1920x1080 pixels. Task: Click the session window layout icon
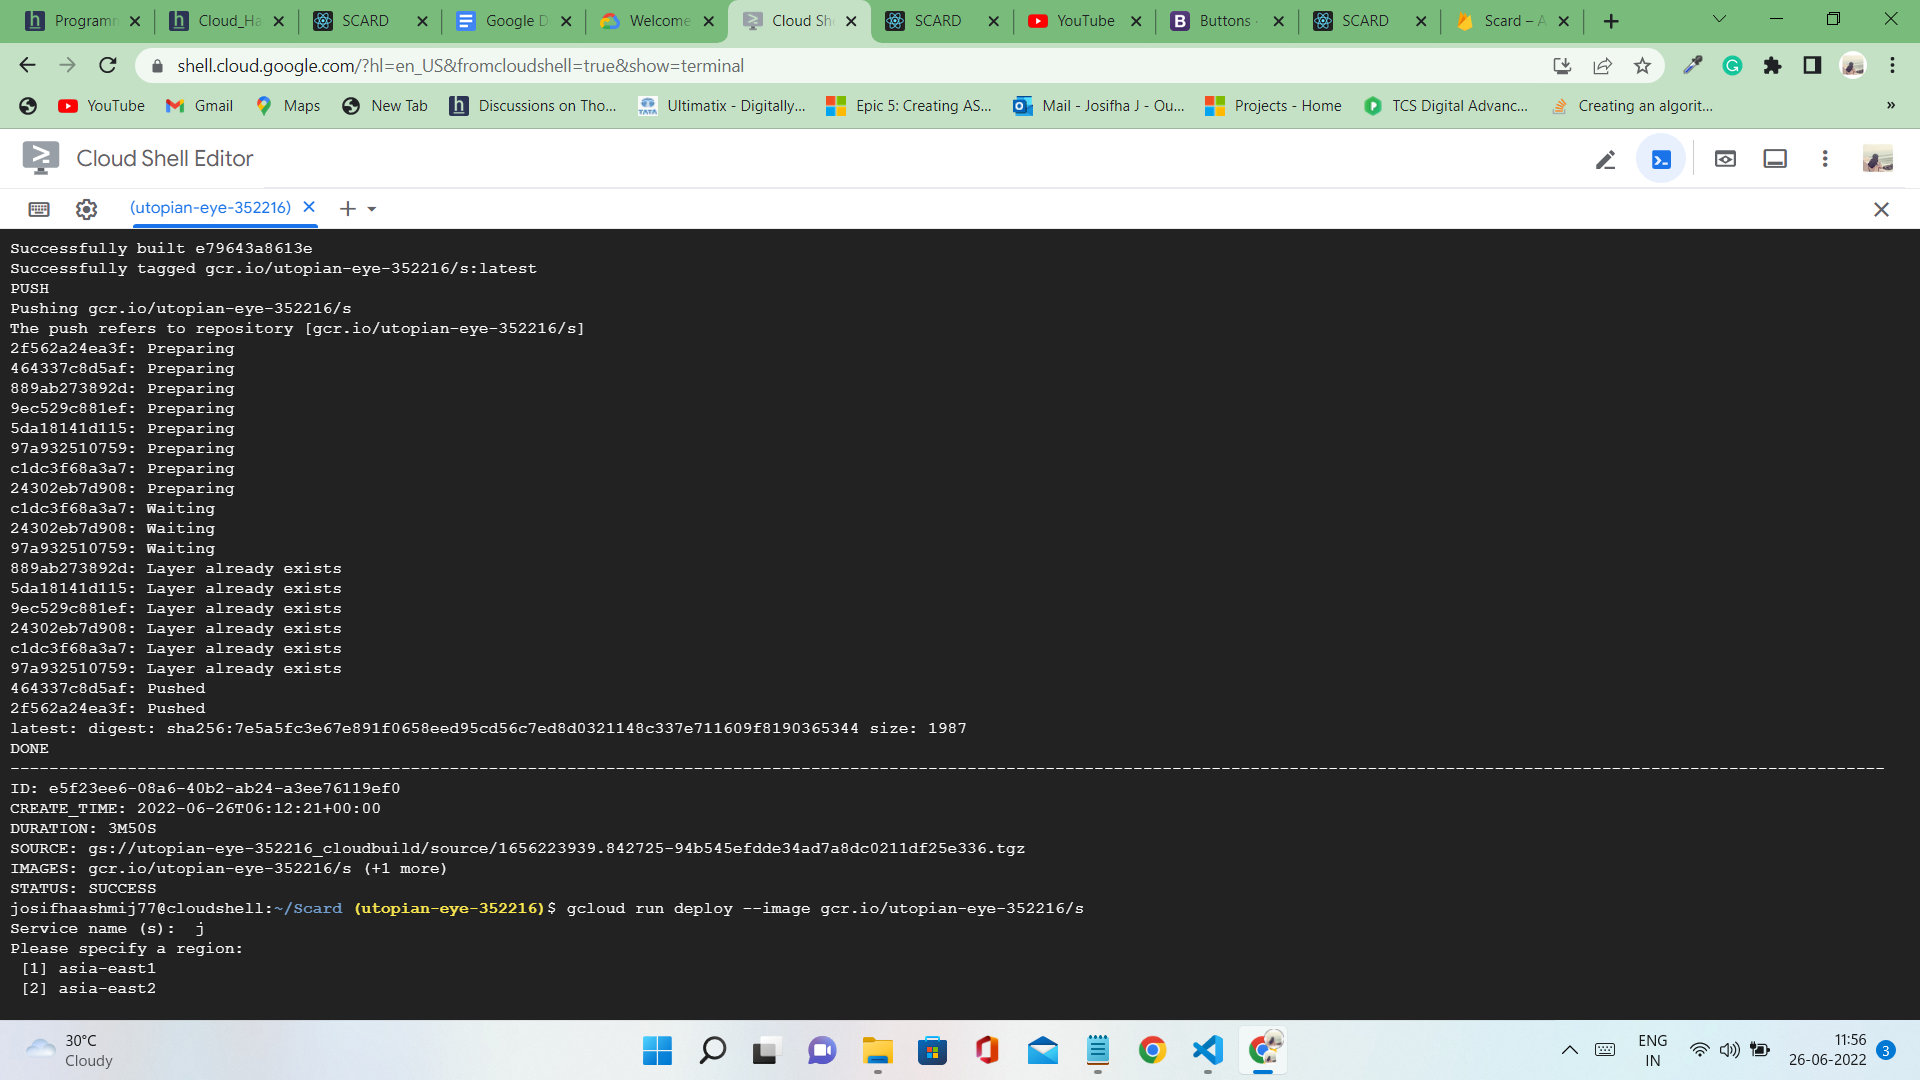pyautogui.click(x=1775, y=159)
